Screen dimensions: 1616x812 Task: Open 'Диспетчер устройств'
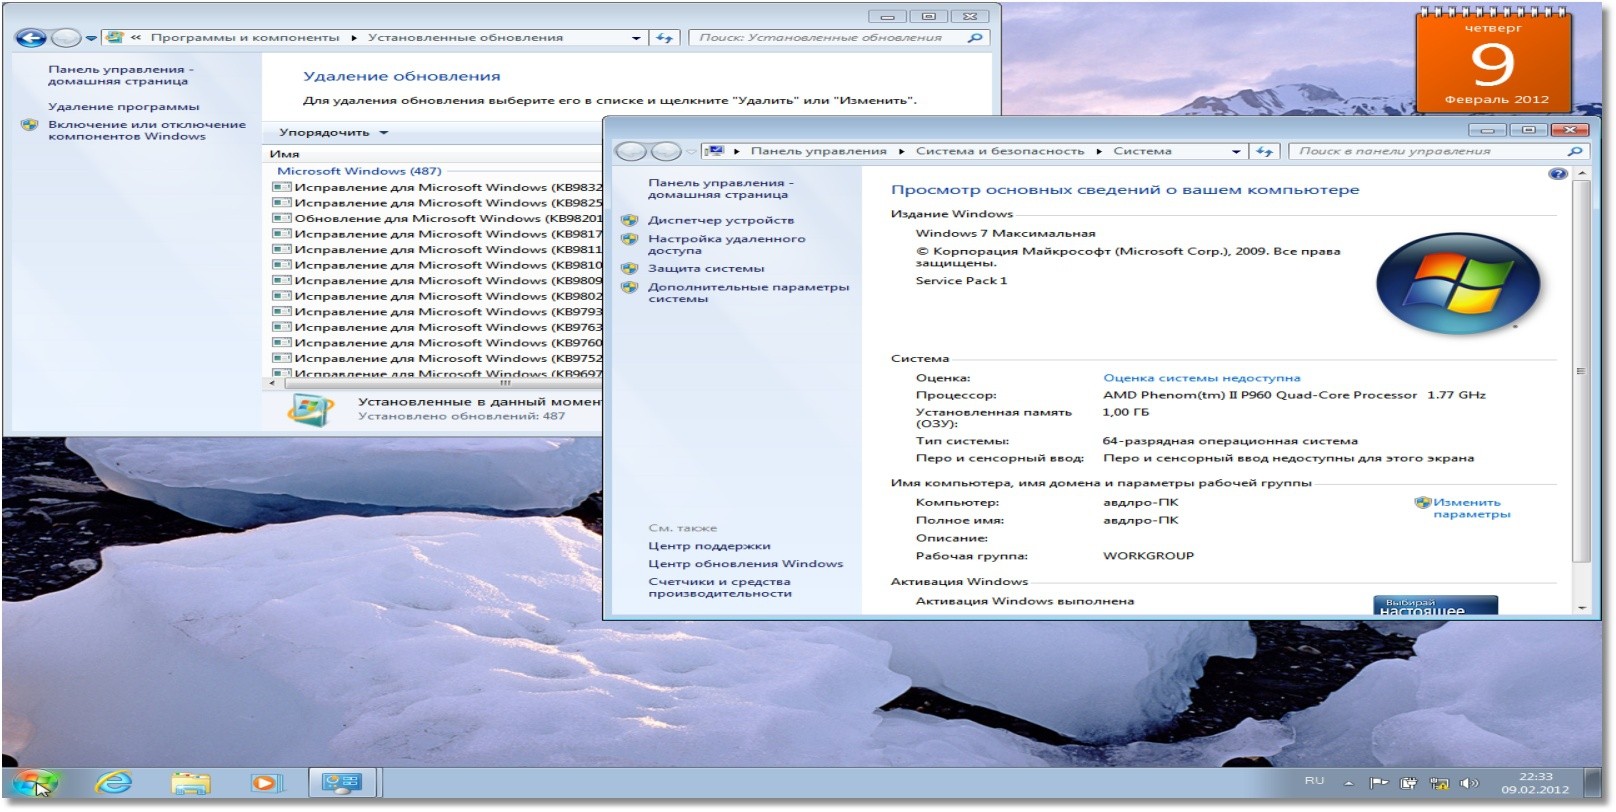coord(721,220)
